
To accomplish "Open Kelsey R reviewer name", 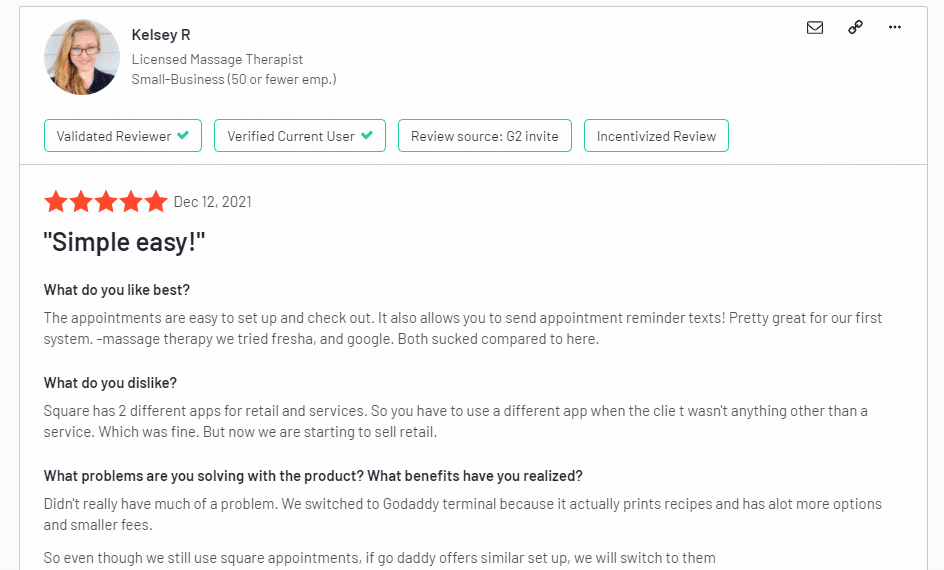I will [x=161, y=35].
